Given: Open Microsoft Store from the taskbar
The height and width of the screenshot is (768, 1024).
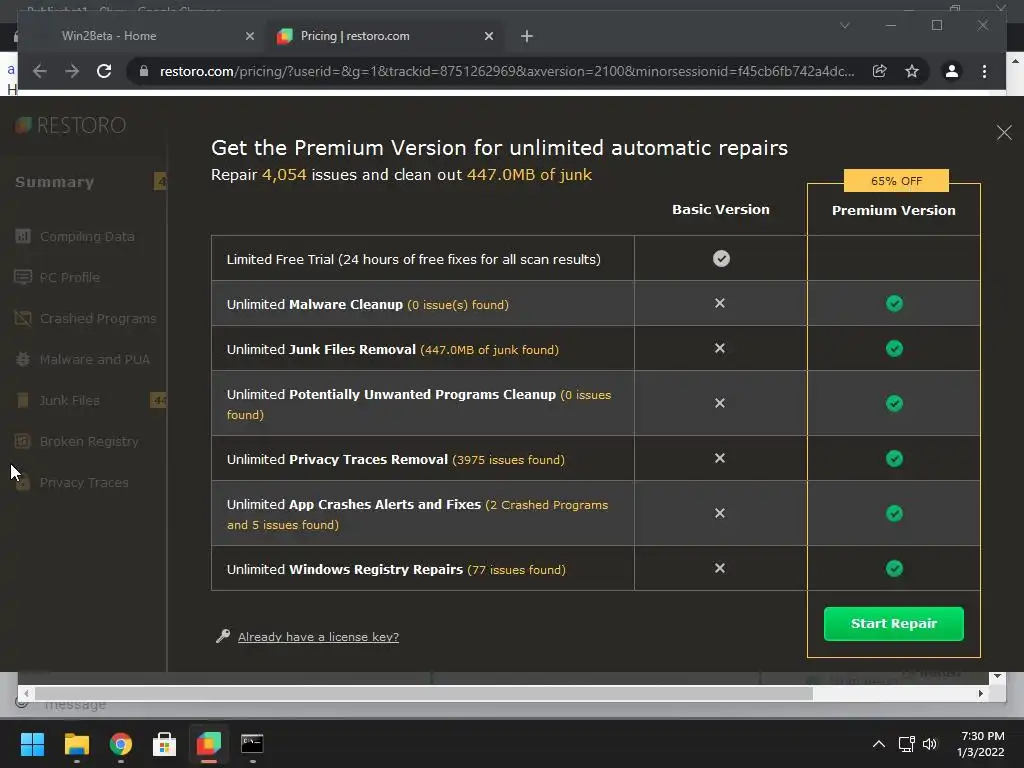Looking at the screenshot, I should [x=165, y=744].
